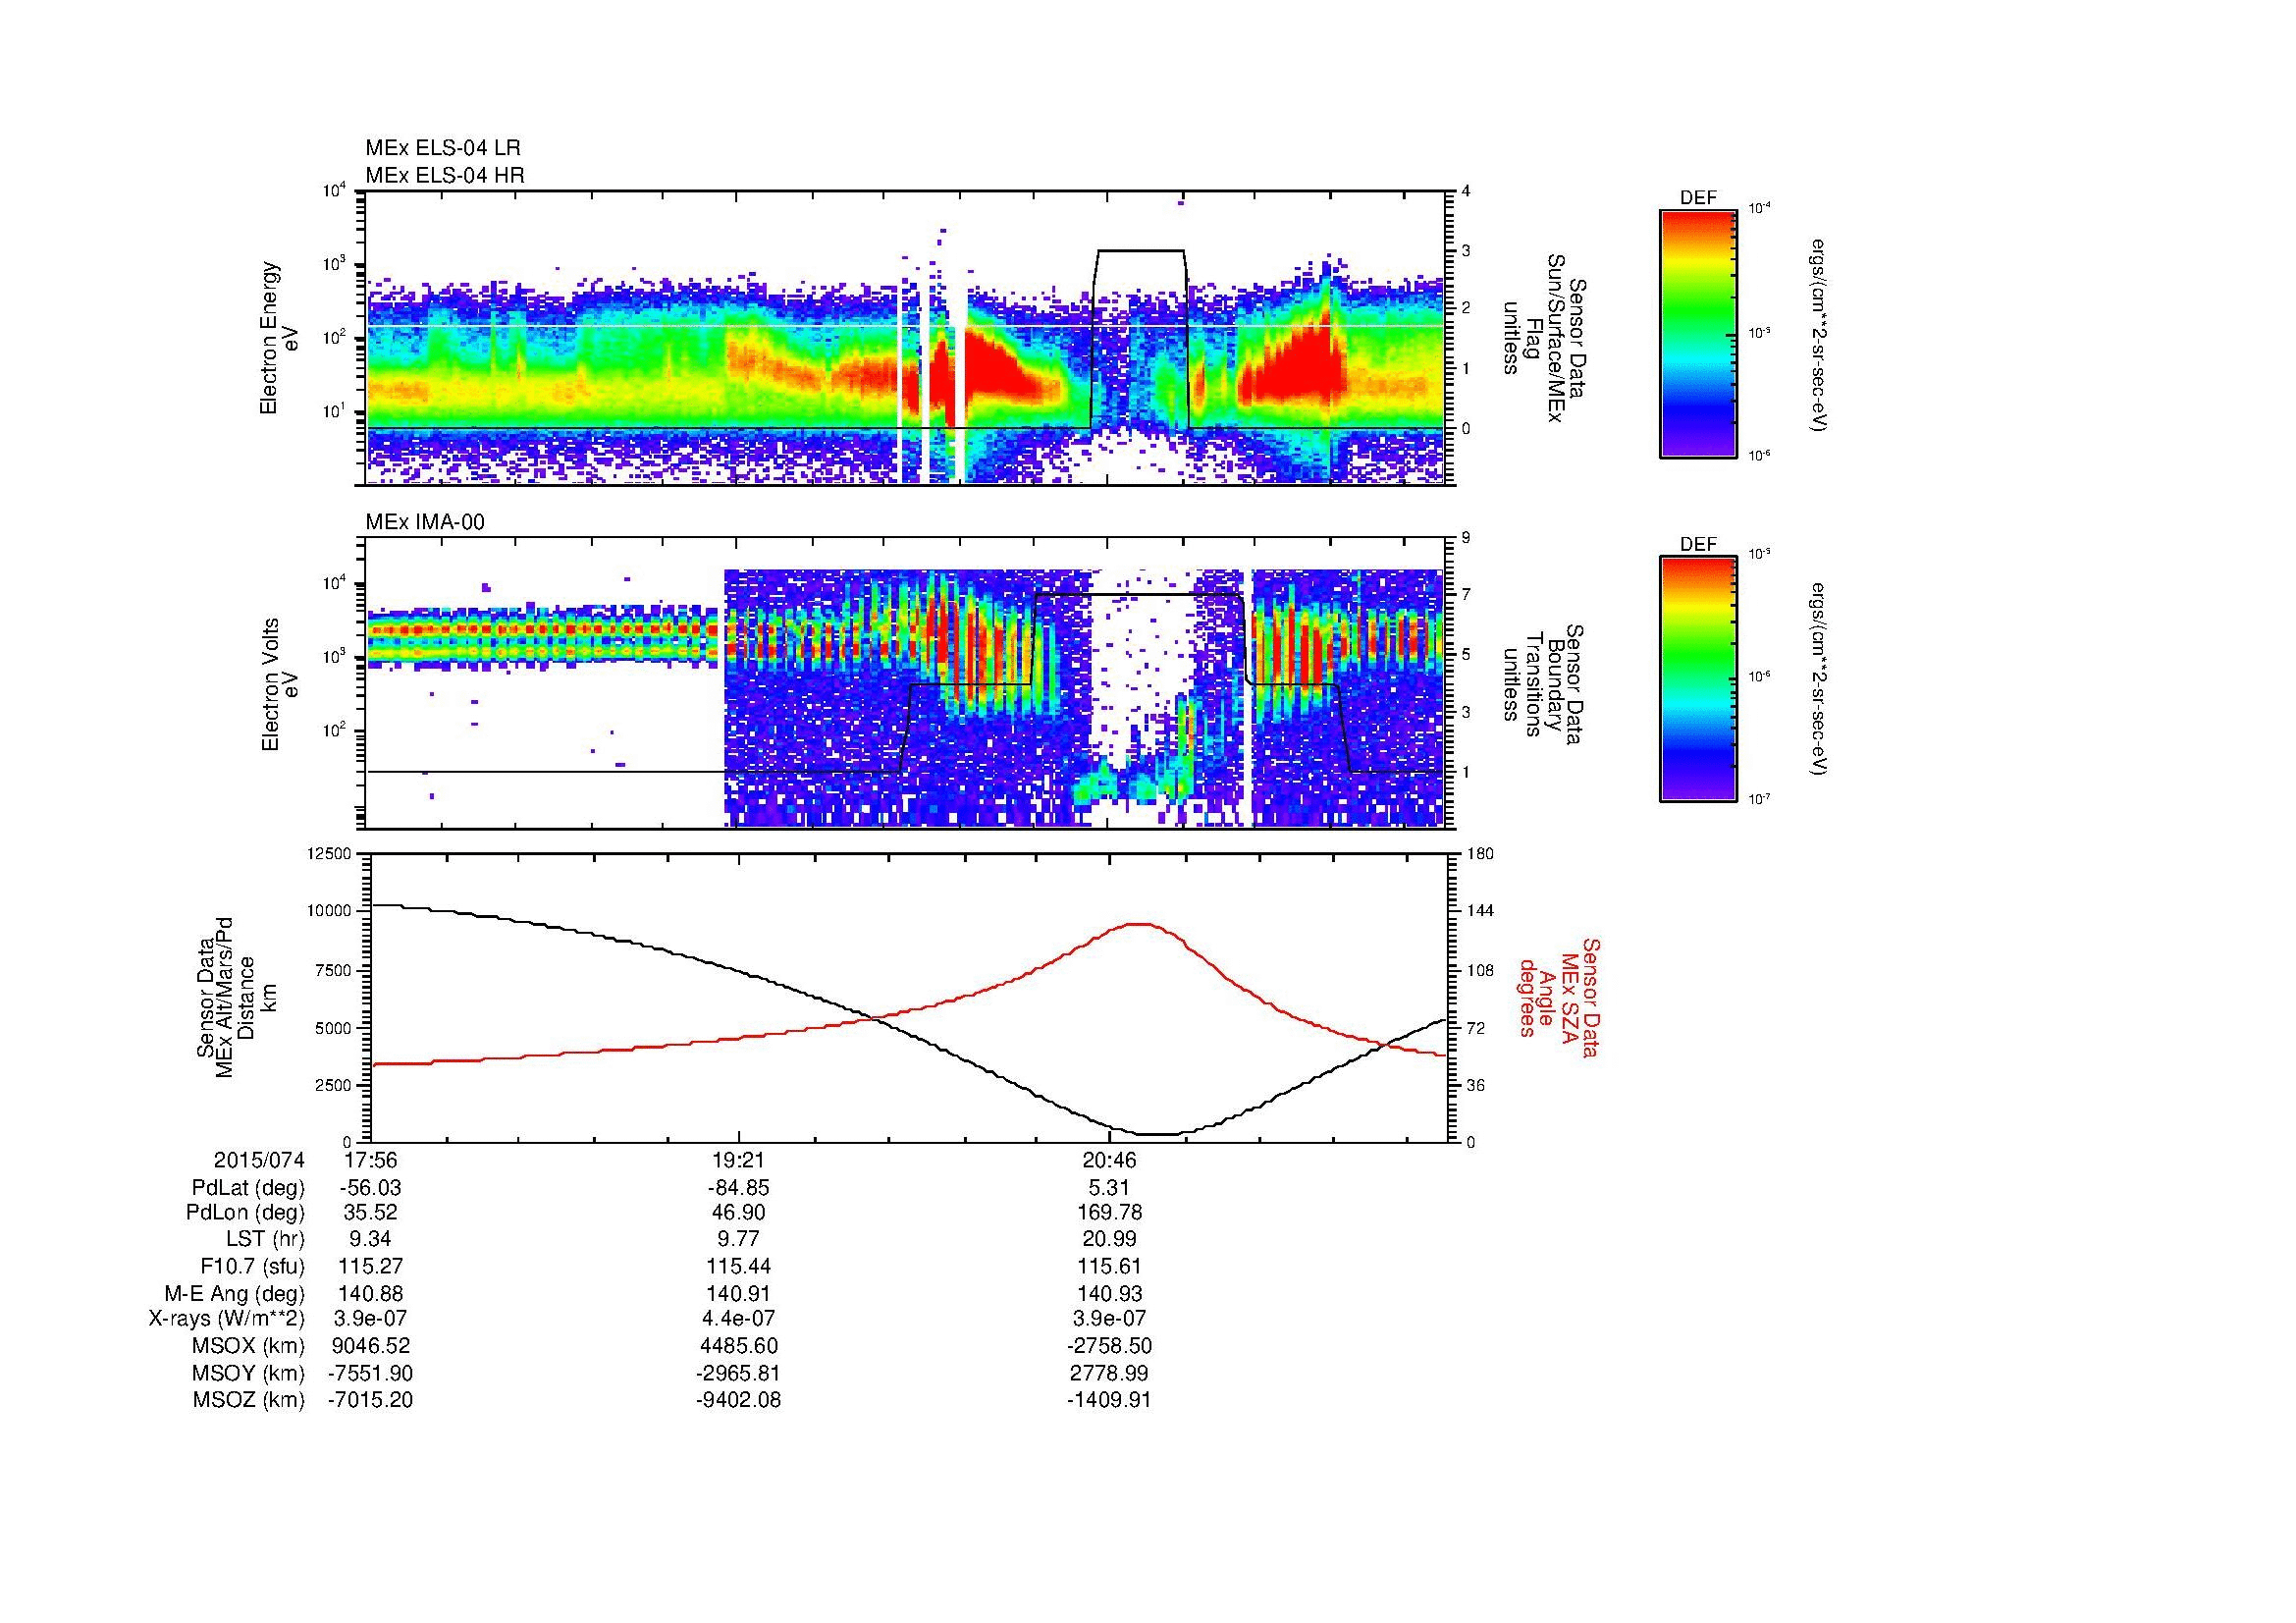Click the 'MSOY (km)' row label
2296x1623 pixels.
(249, 1373)
